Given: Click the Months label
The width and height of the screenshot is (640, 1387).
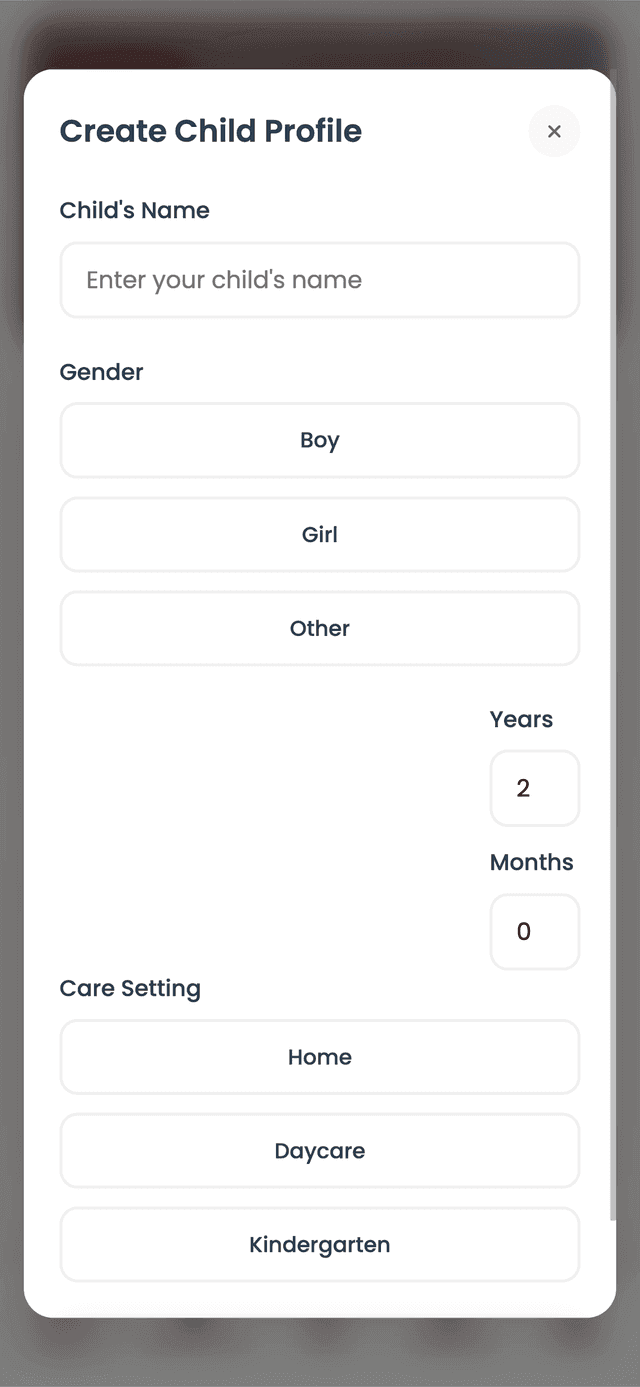Looking at the screenshot, I should coord(531,862).
